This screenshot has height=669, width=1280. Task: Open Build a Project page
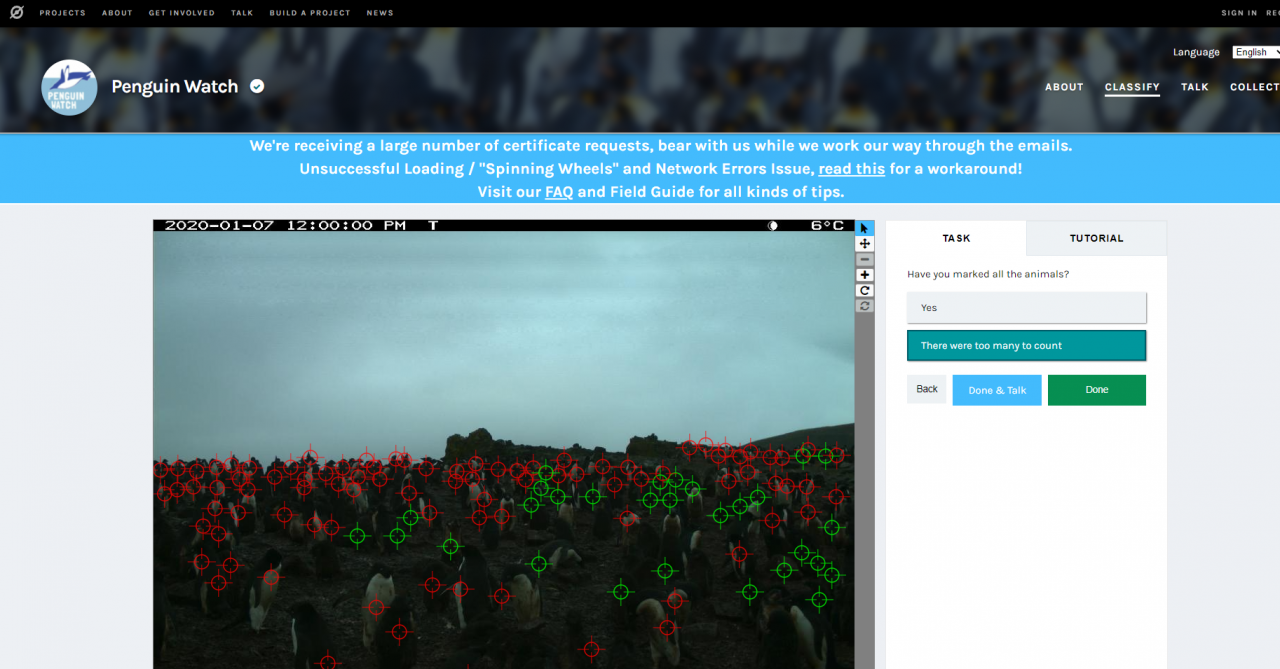pyautogui.click(x=310, y=13)
